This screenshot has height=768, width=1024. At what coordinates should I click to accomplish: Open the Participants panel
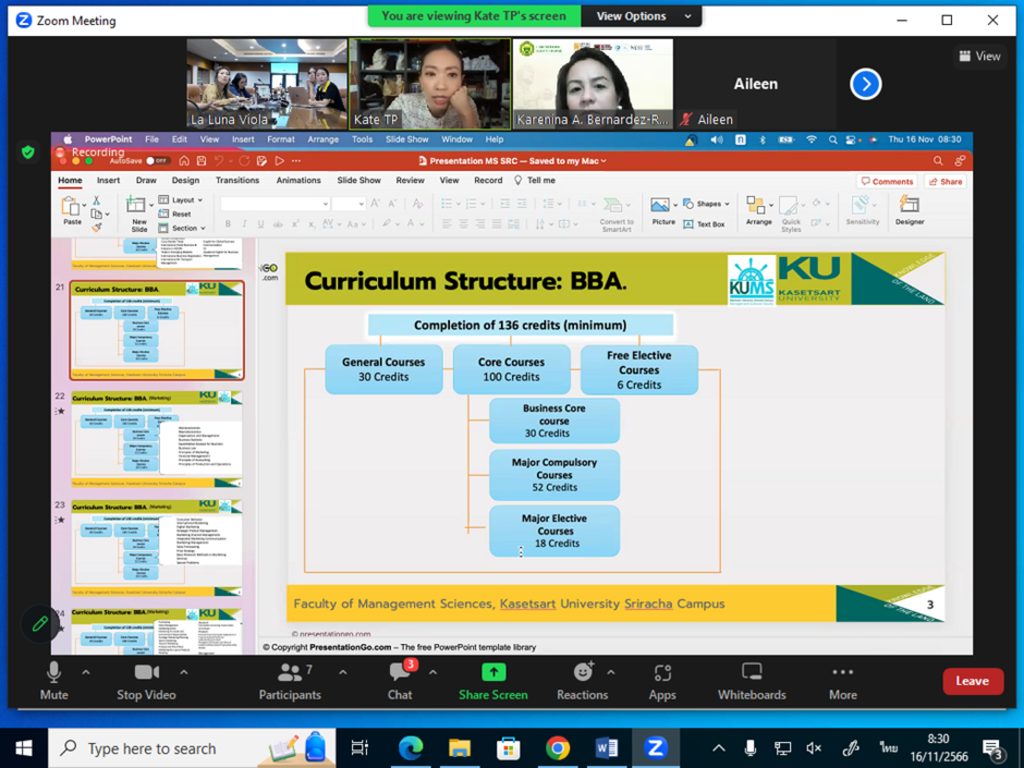tap(290, 681)
